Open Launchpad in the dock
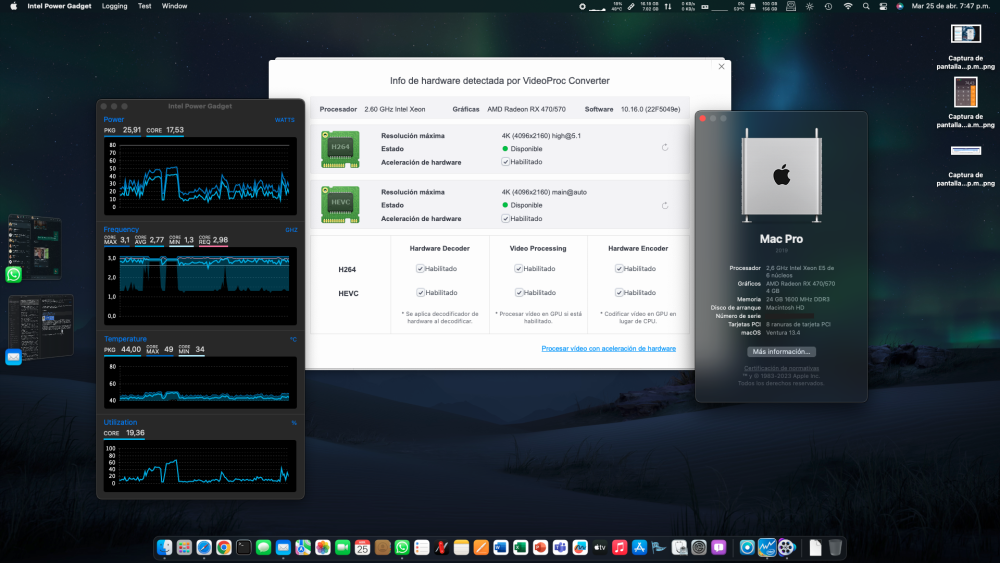 (184, 547)
